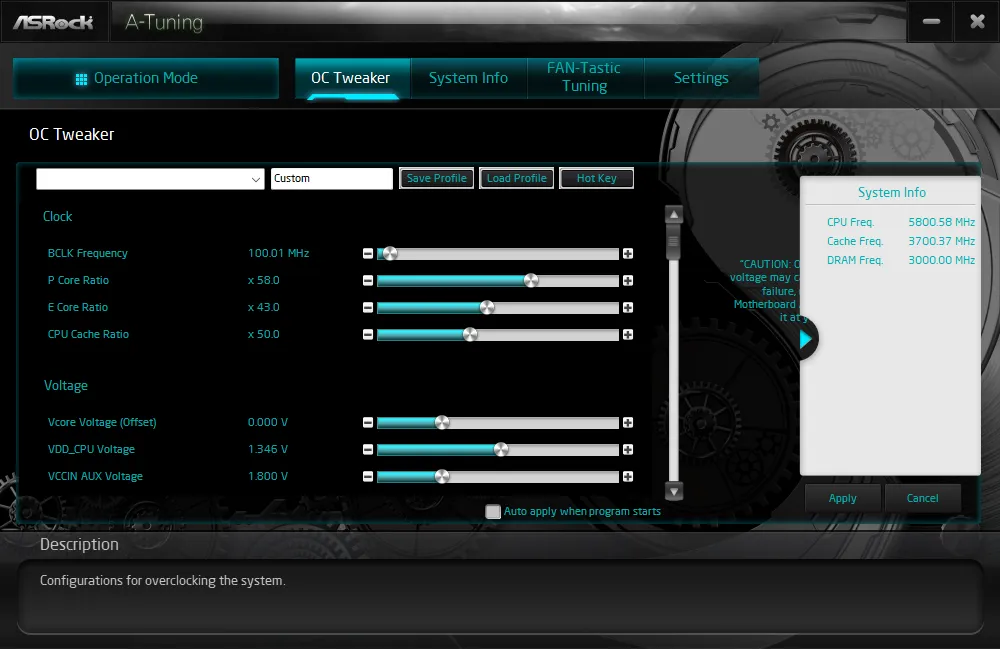Decrease Vcore Voltage offset with minus icon
This screenshot has width=1000, height=649.
click(368, 423)
